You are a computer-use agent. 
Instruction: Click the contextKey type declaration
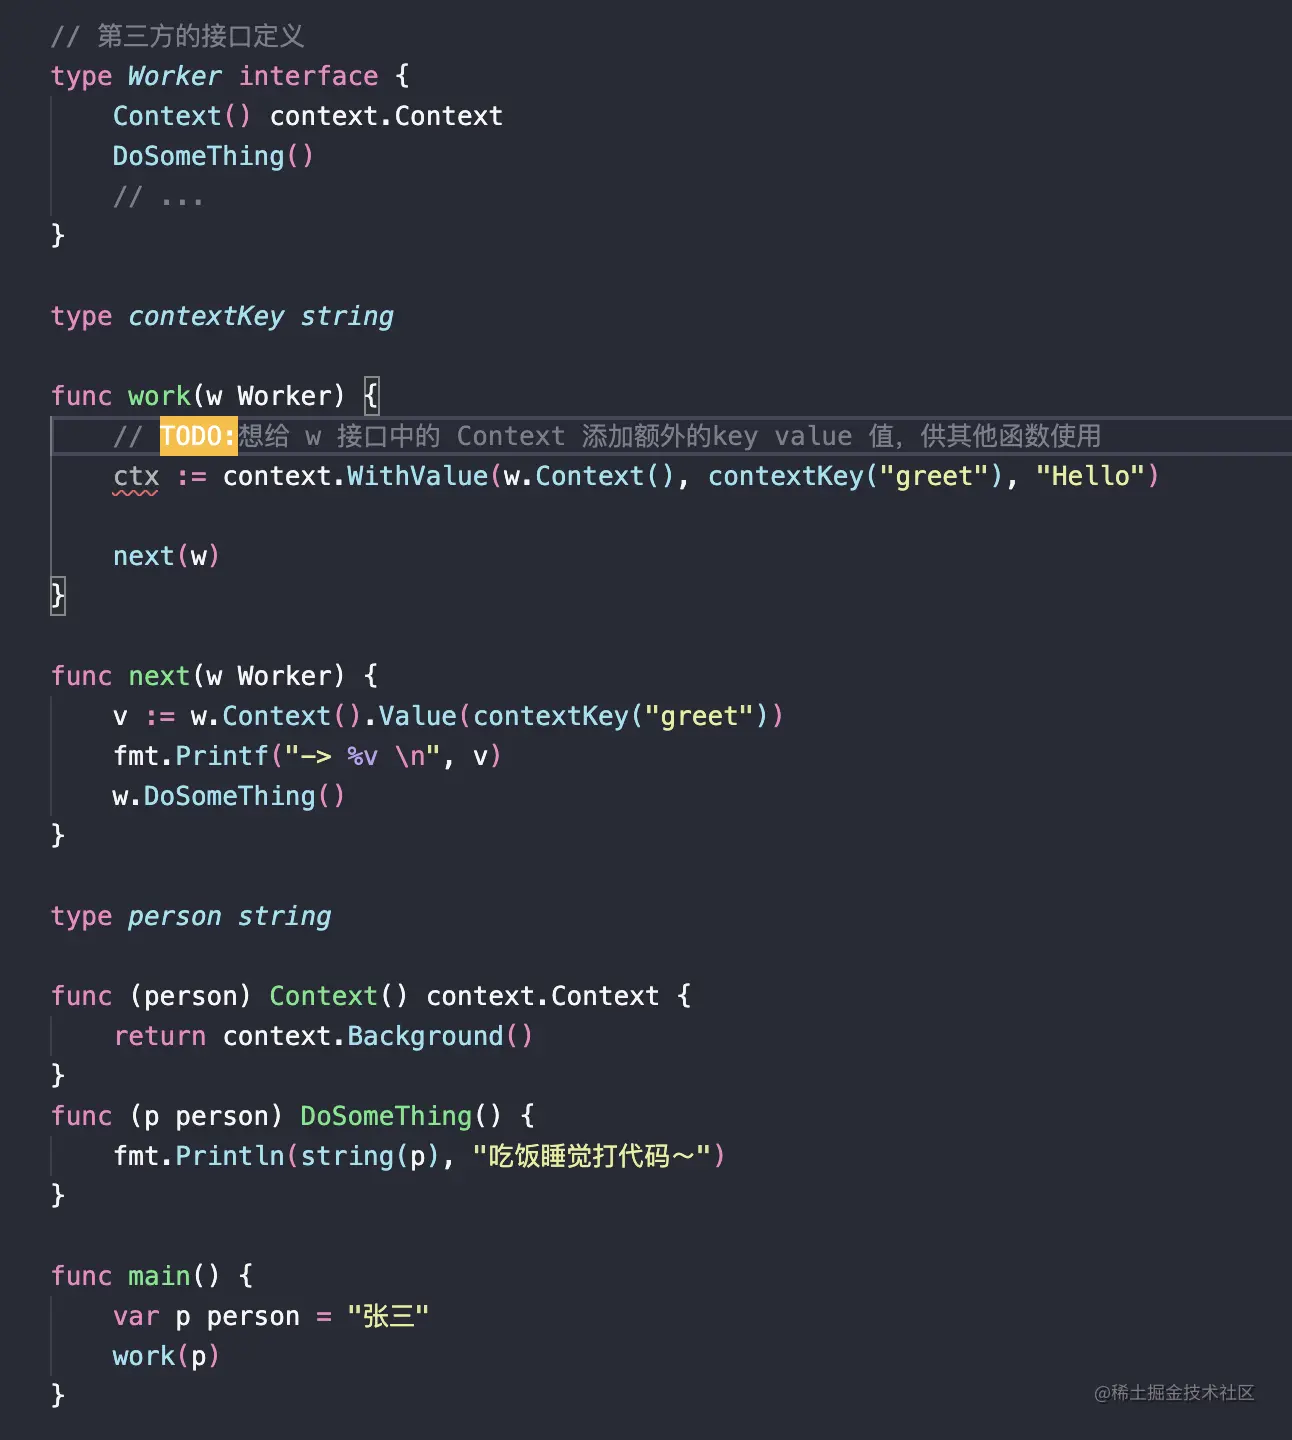tap(206, 316)
